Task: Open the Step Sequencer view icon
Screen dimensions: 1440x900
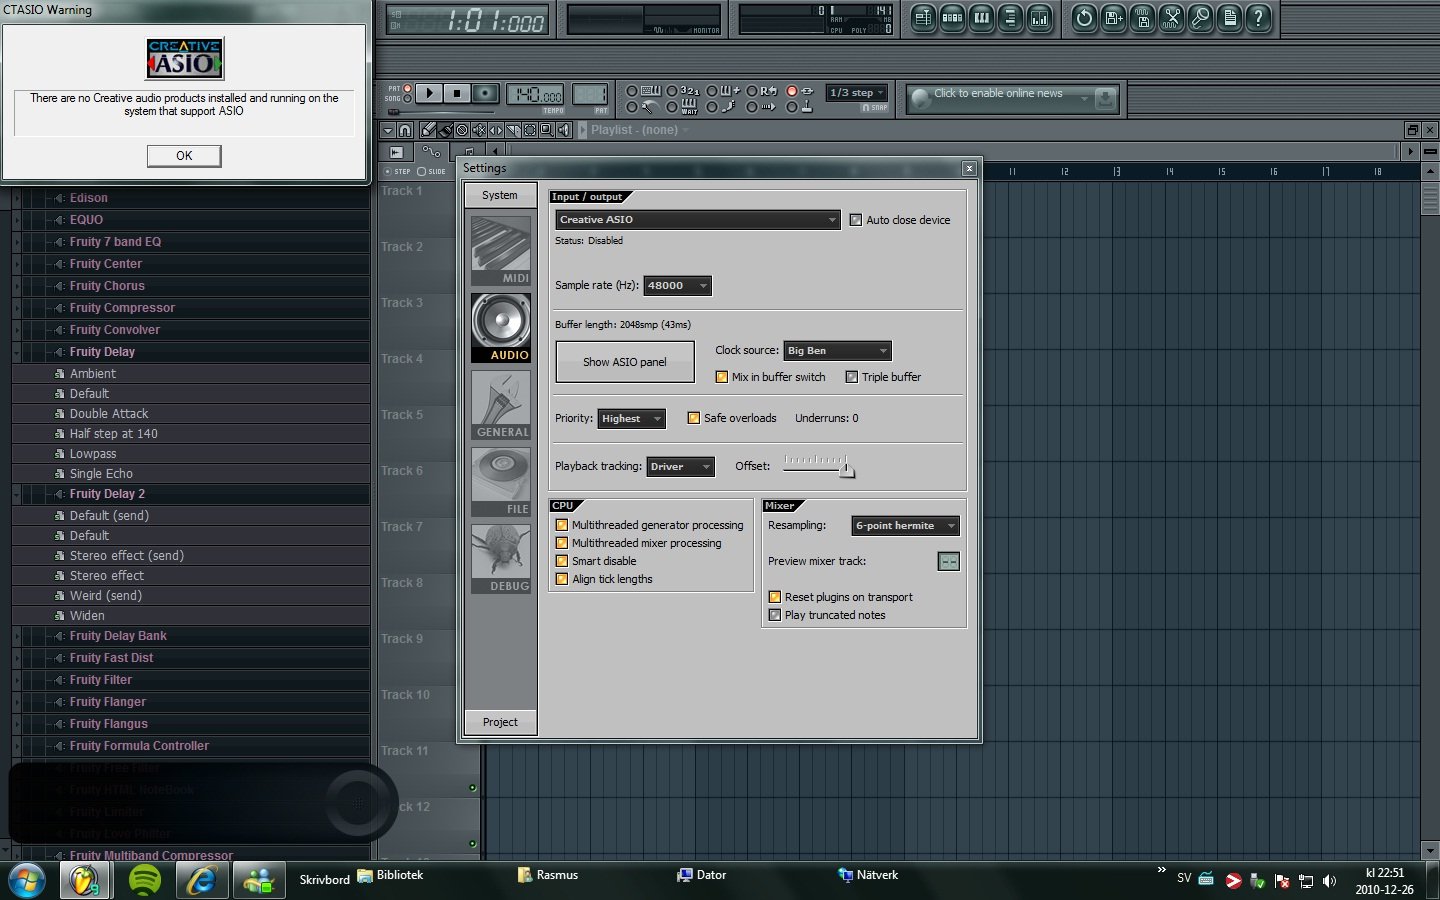Action: 952,18
